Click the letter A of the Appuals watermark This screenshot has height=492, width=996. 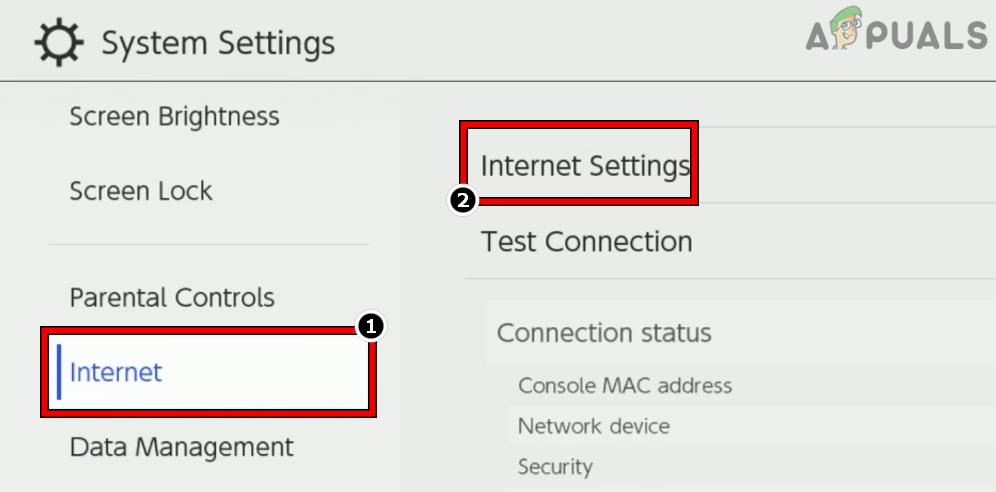tap(818, 38)
